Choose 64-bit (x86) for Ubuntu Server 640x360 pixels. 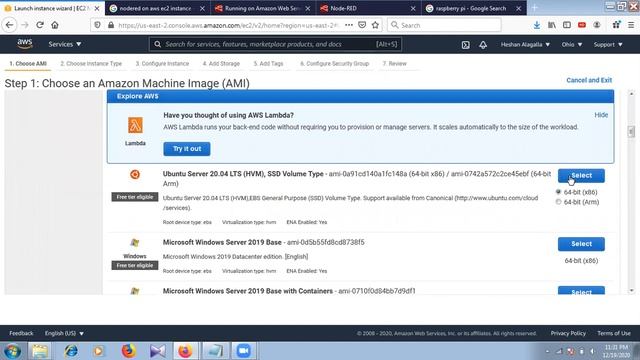558,192
